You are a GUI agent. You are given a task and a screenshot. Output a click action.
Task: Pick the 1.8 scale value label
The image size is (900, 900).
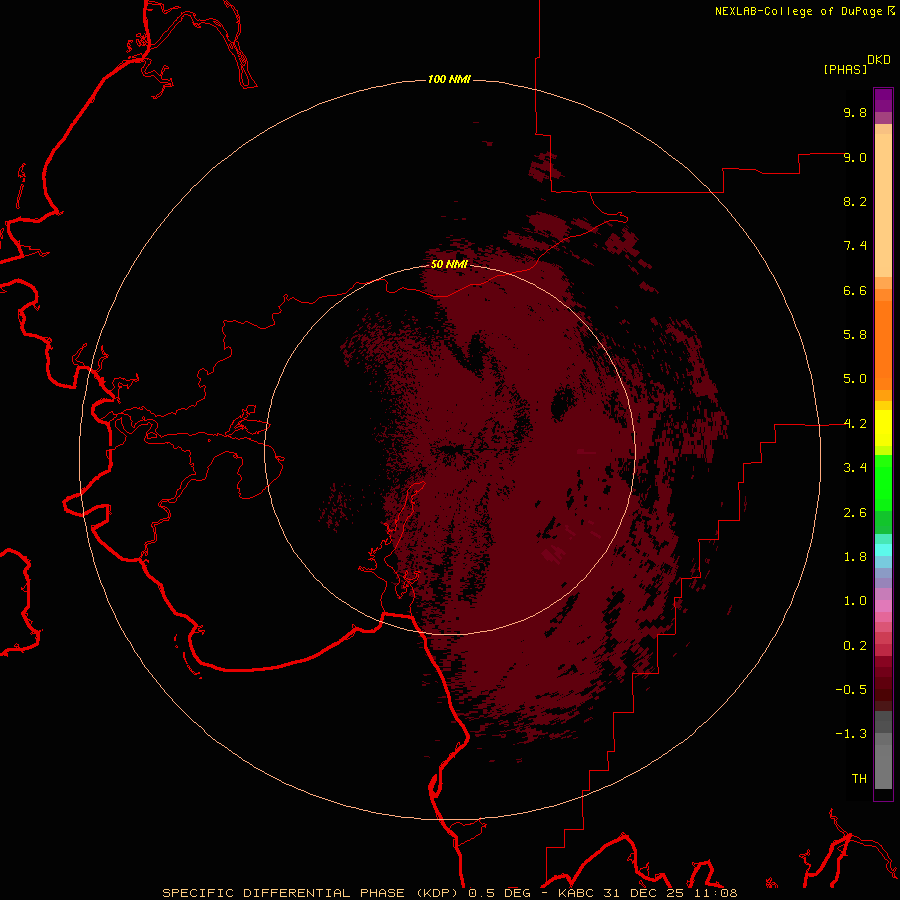point(855,557)
